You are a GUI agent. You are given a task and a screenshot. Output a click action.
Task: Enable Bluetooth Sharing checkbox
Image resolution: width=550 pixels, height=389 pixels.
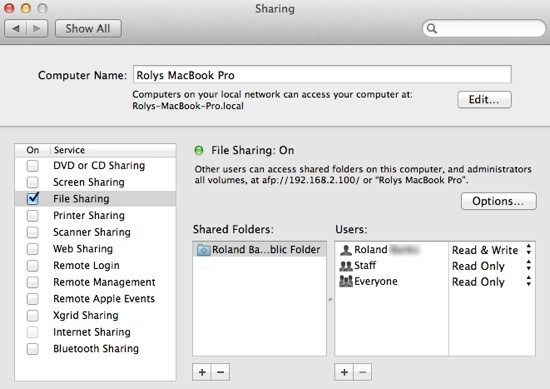click(x=33, y=349)
